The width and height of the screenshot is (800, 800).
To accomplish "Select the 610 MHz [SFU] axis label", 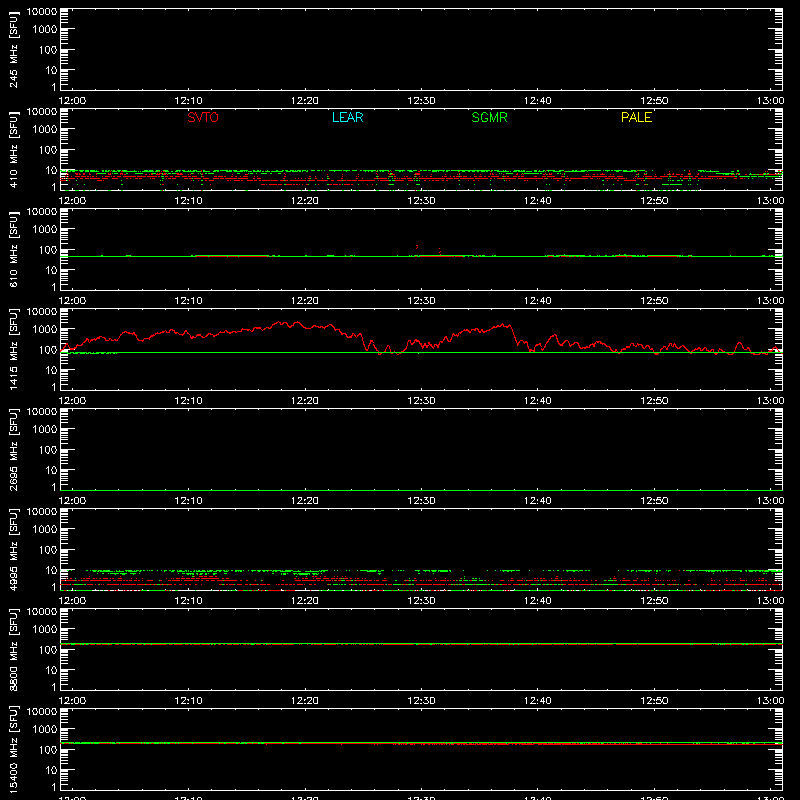I will [x=13, y=249].
